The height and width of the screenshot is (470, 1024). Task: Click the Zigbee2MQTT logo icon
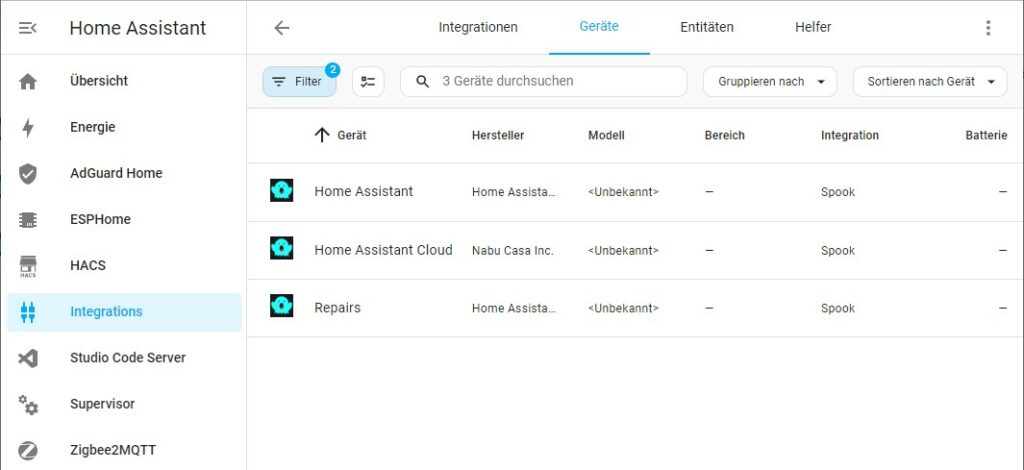[27, 450]
